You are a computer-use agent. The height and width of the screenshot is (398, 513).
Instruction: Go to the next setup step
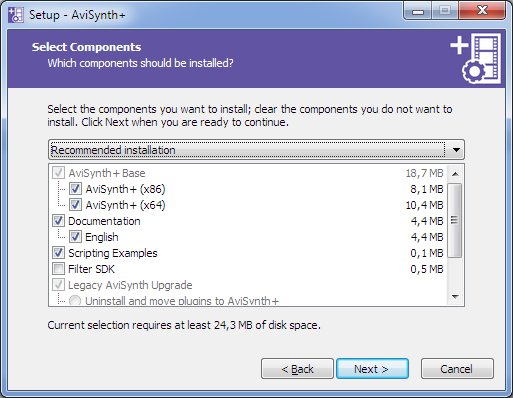point(372,369)
